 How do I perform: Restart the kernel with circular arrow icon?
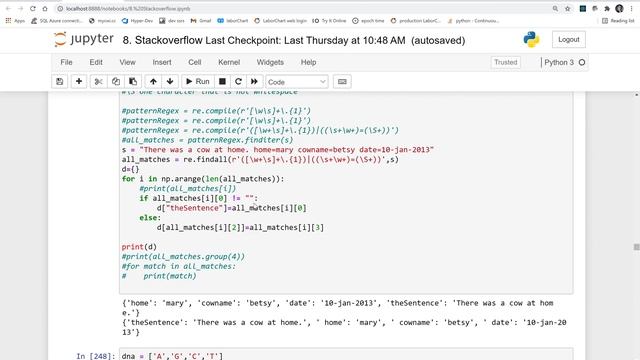coord(238,82)
